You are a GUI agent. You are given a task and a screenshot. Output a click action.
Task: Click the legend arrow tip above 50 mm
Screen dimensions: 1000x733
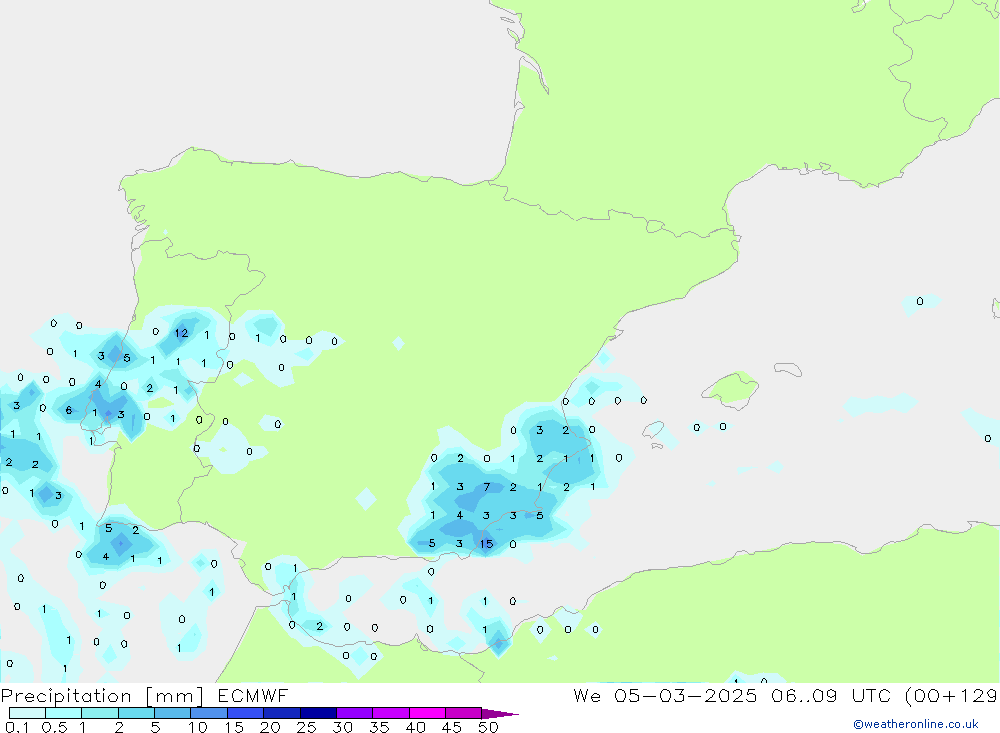[501, 713]
